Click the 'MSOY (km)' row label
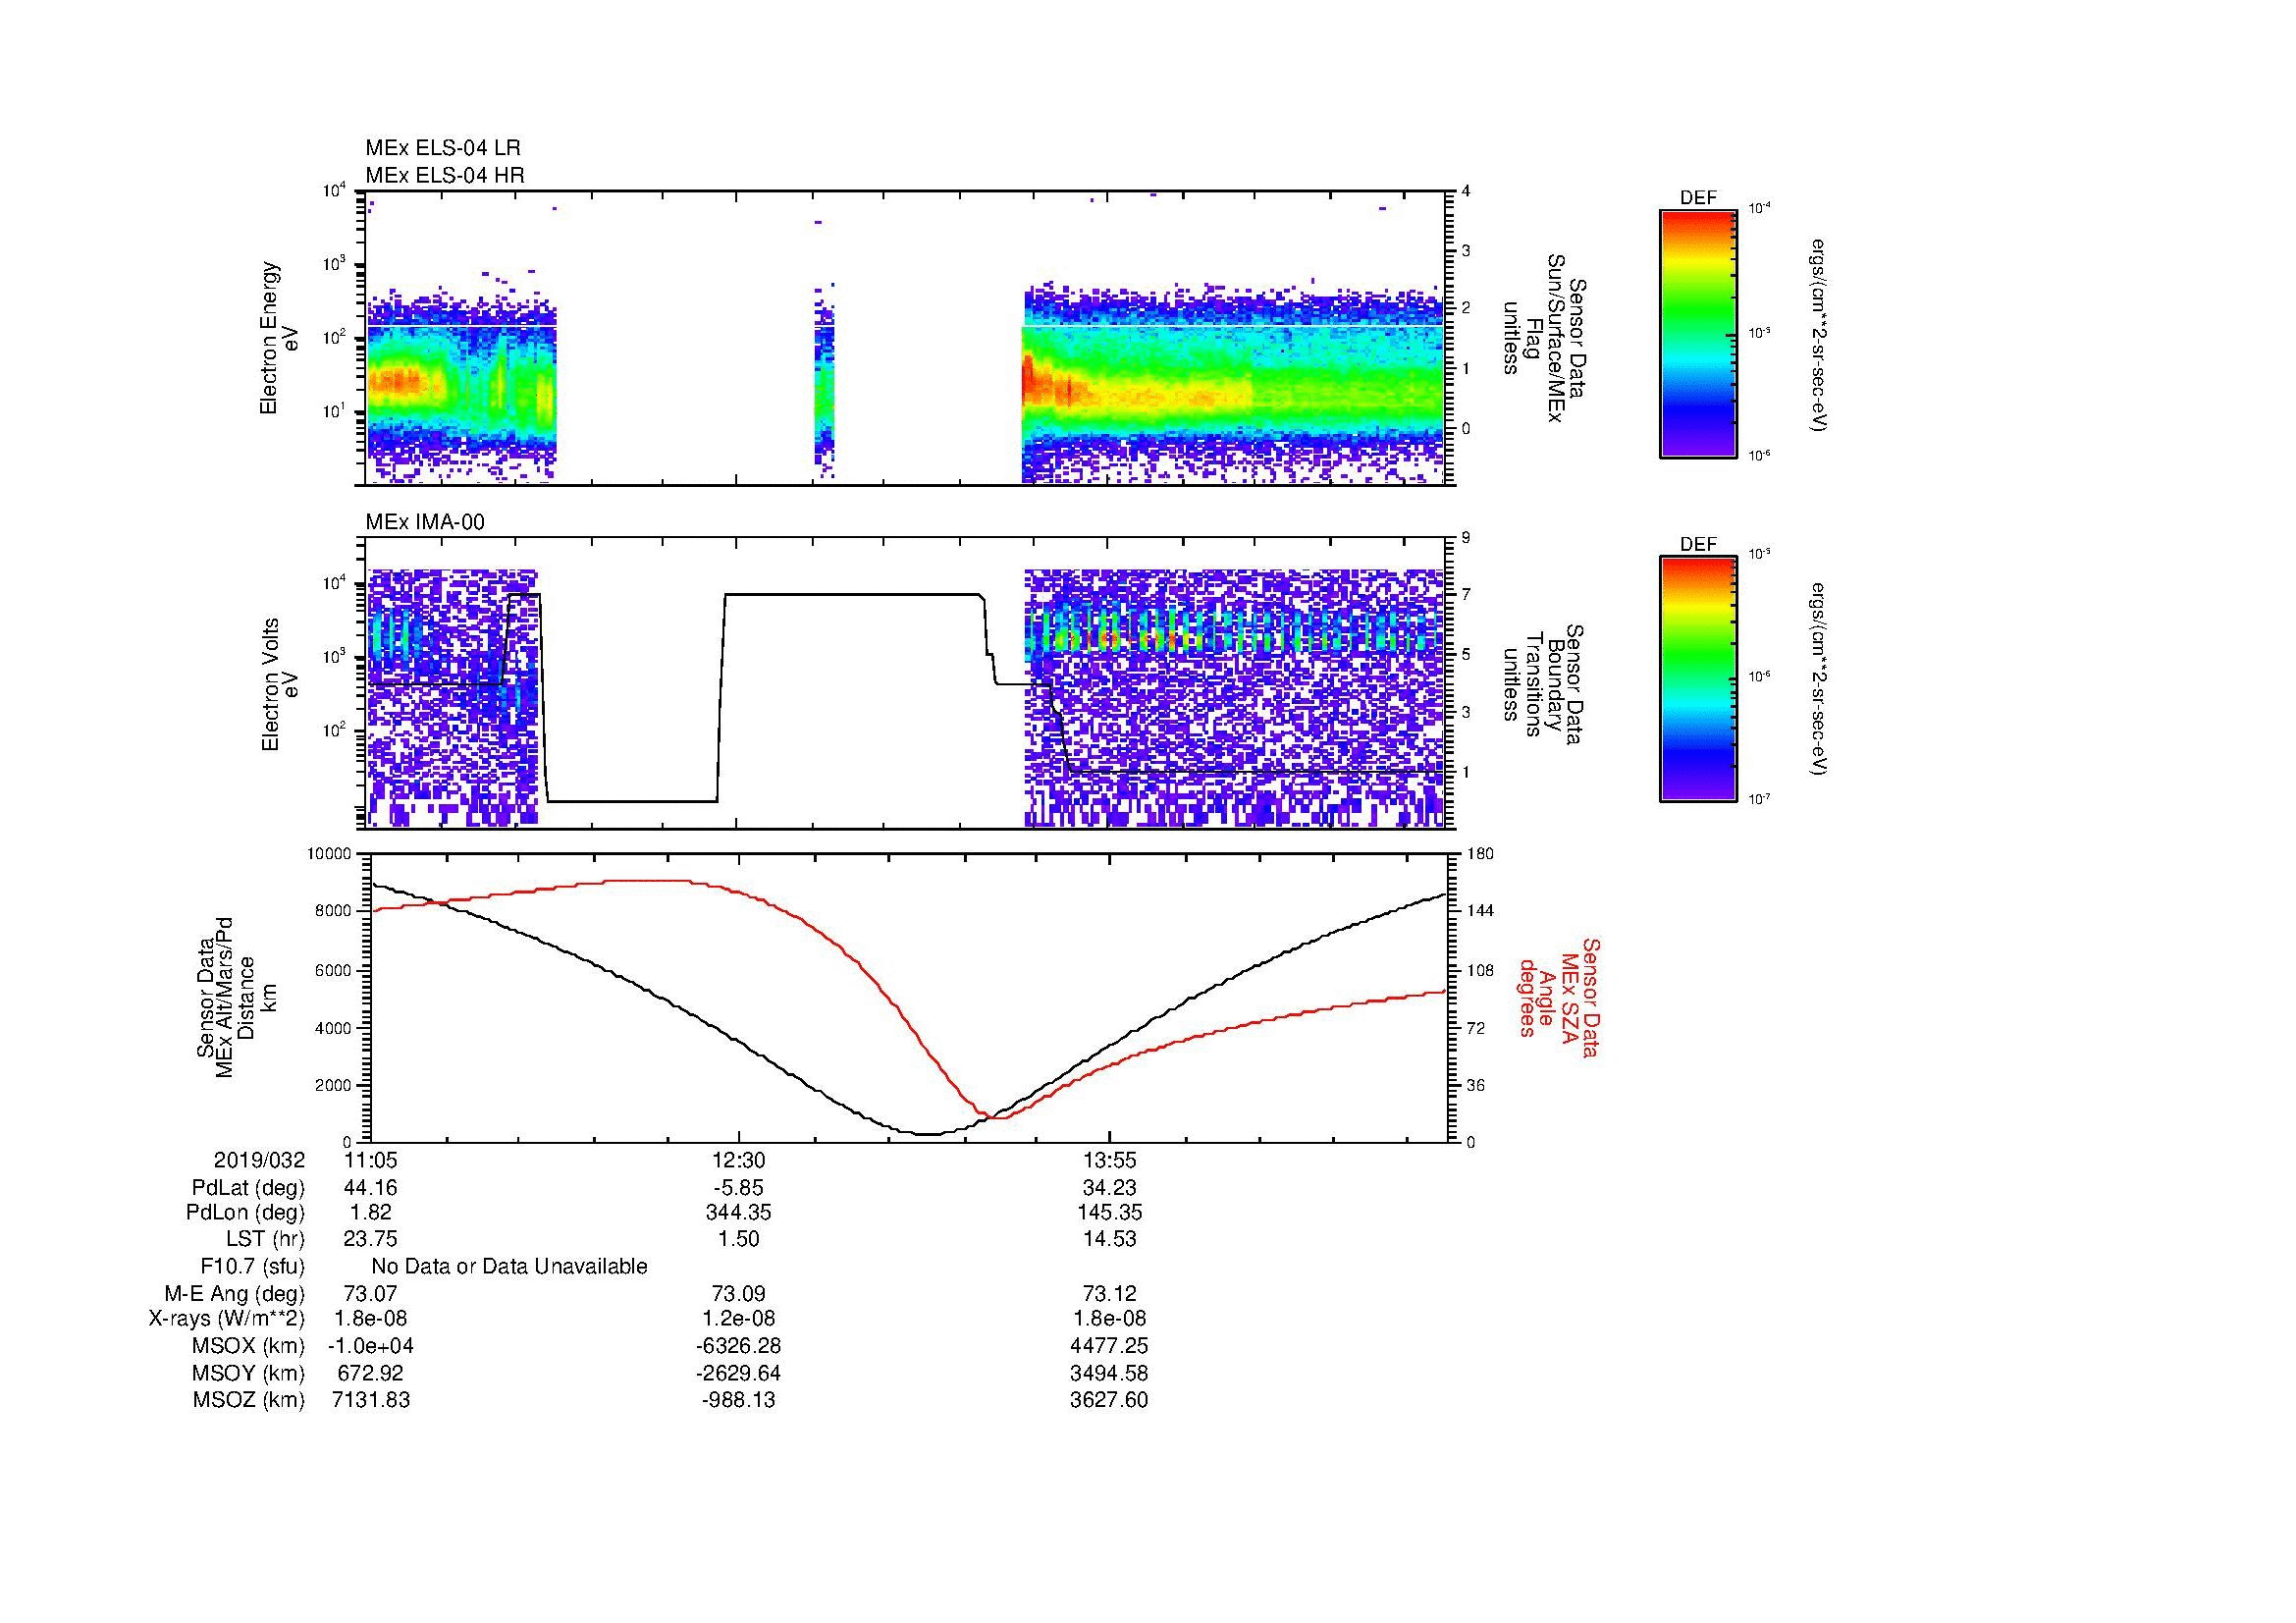 [249, 1373]
